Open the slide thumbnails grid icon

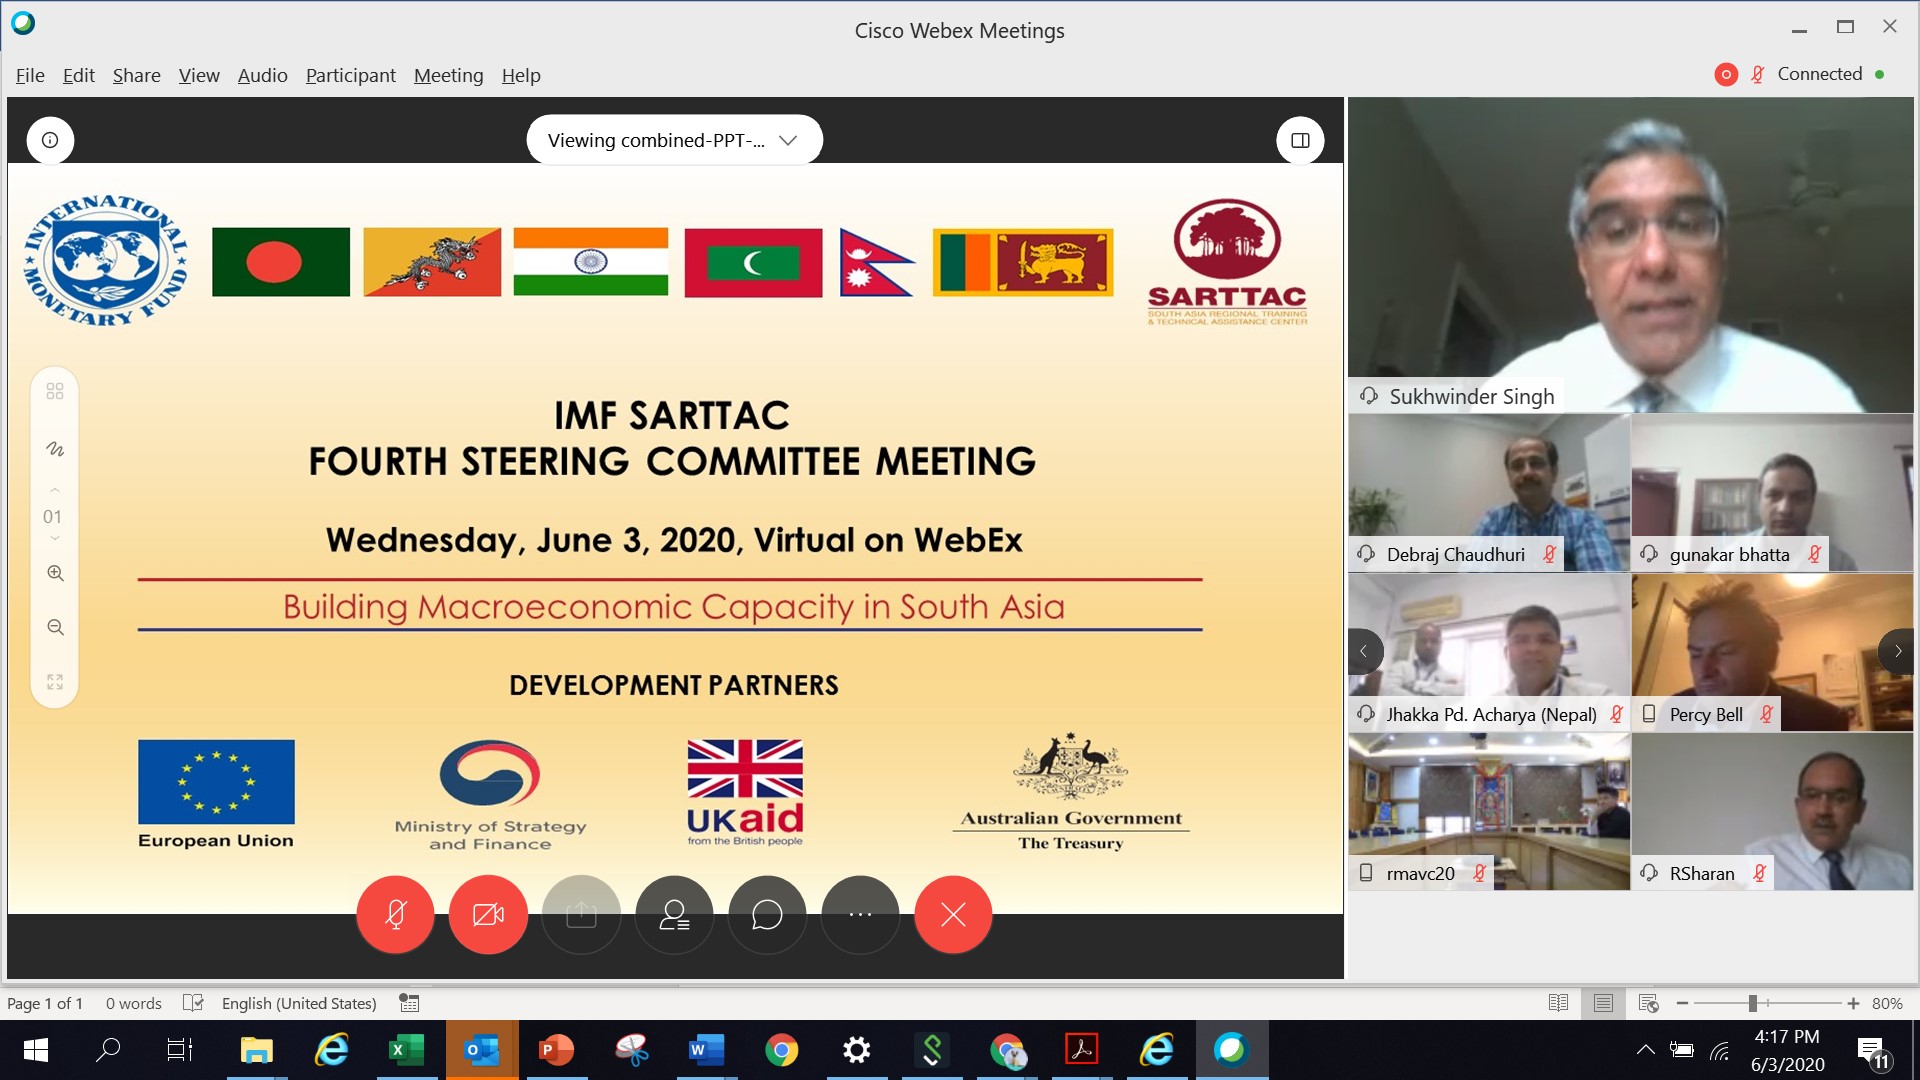tap(55, 391)
